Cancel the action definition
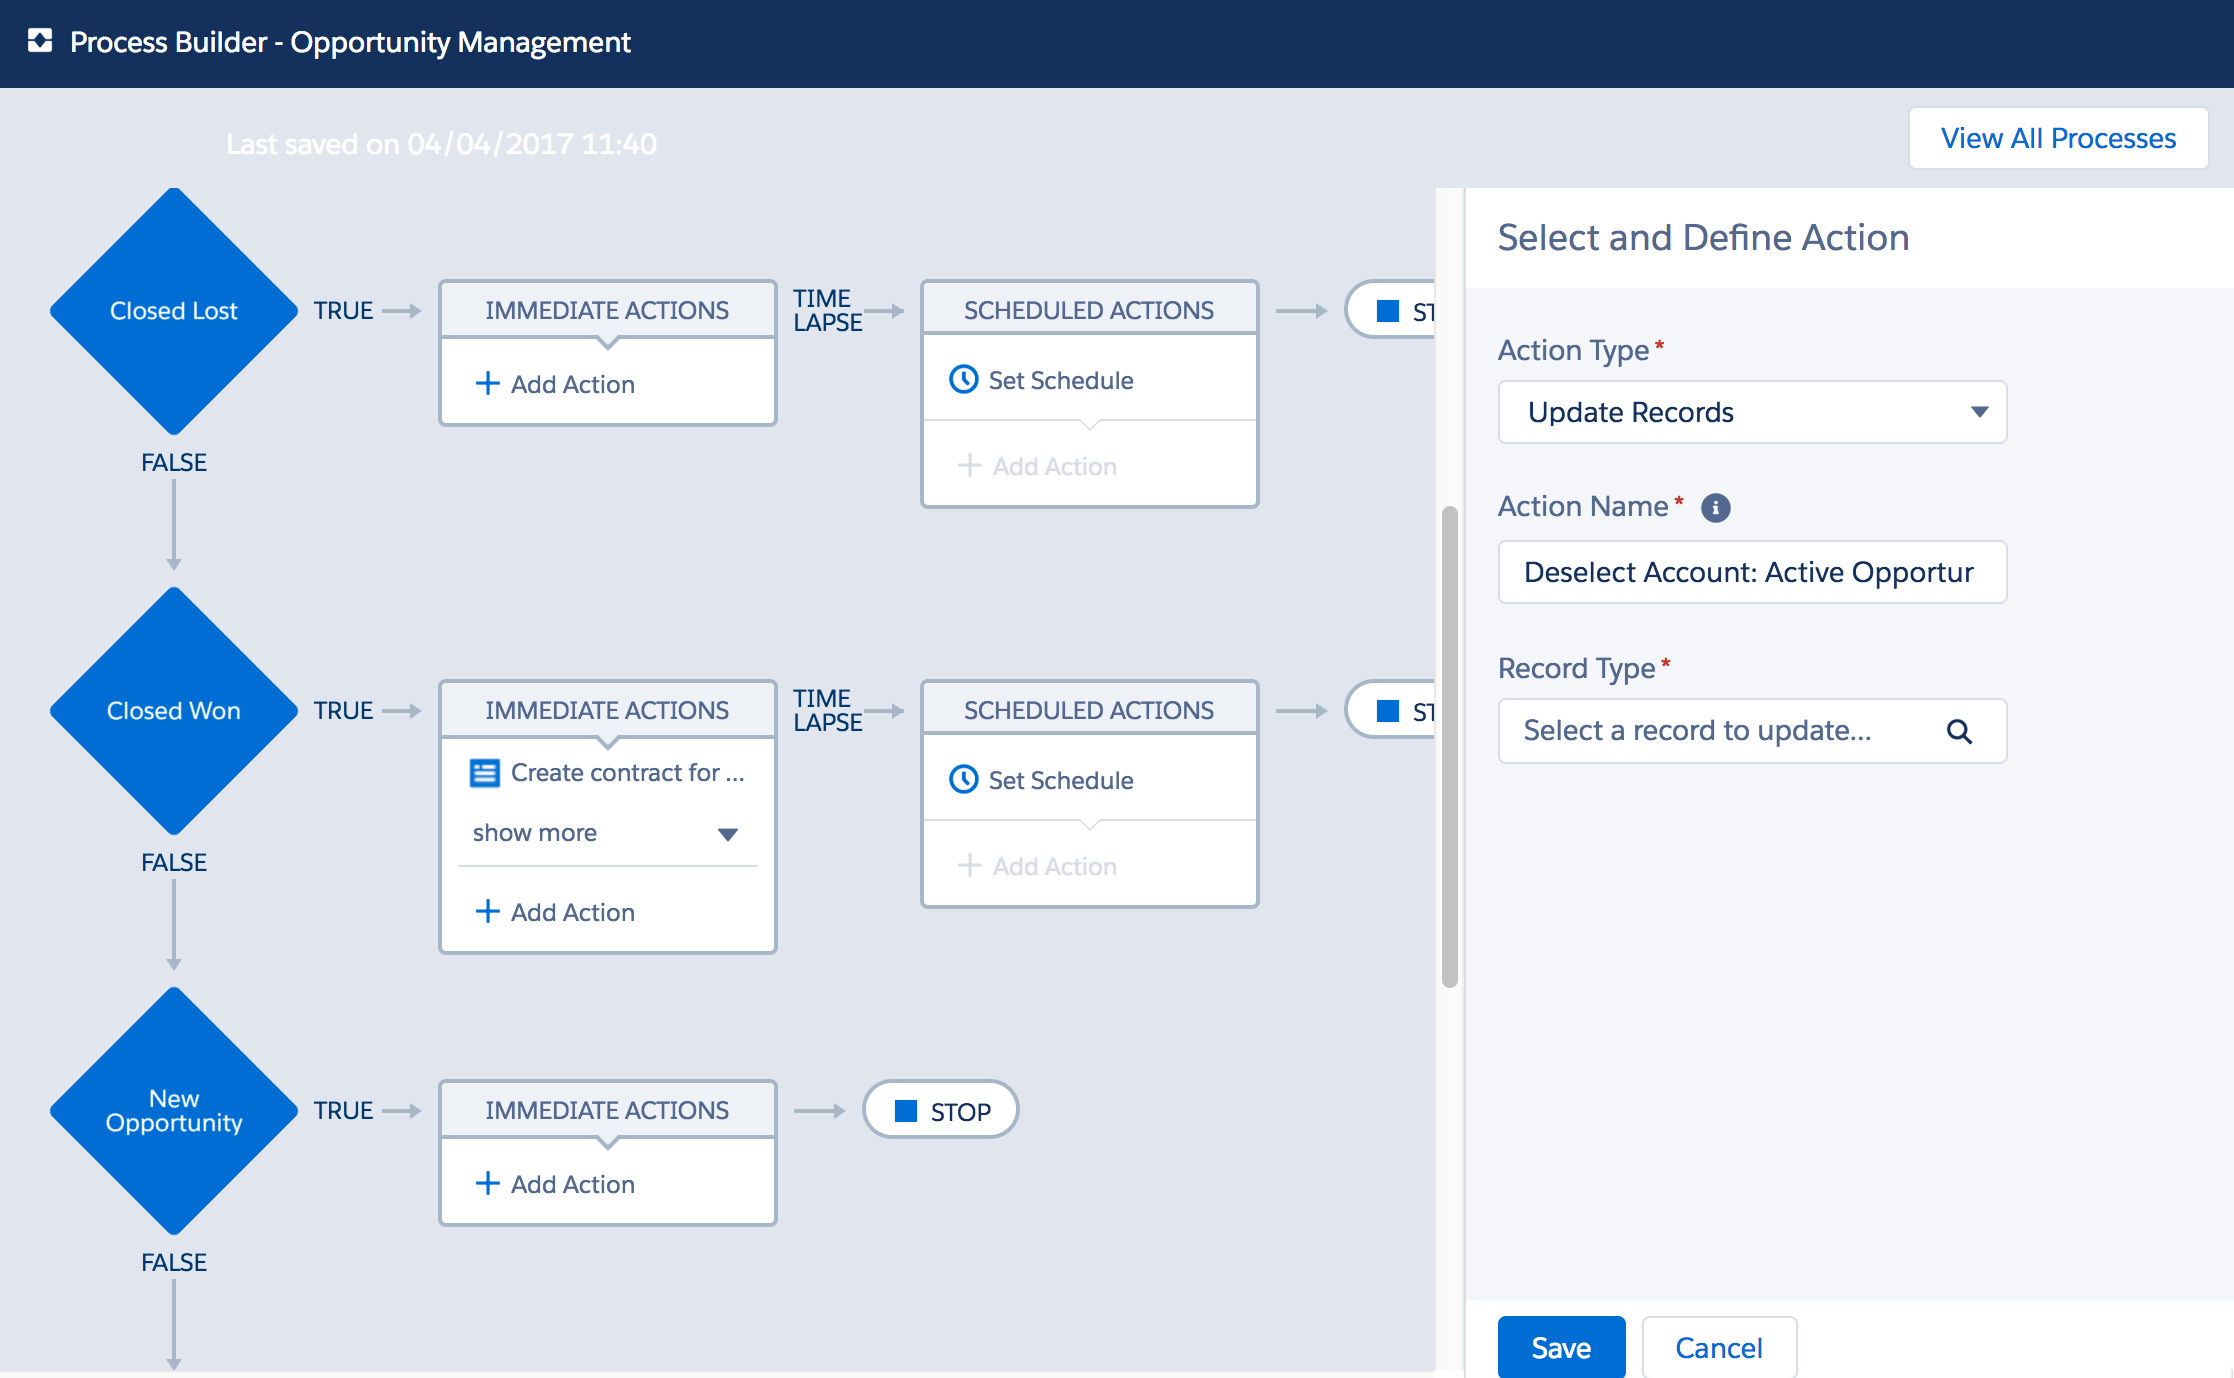Screen dimensions: 2234x1378 [x=1718, y=1347]
